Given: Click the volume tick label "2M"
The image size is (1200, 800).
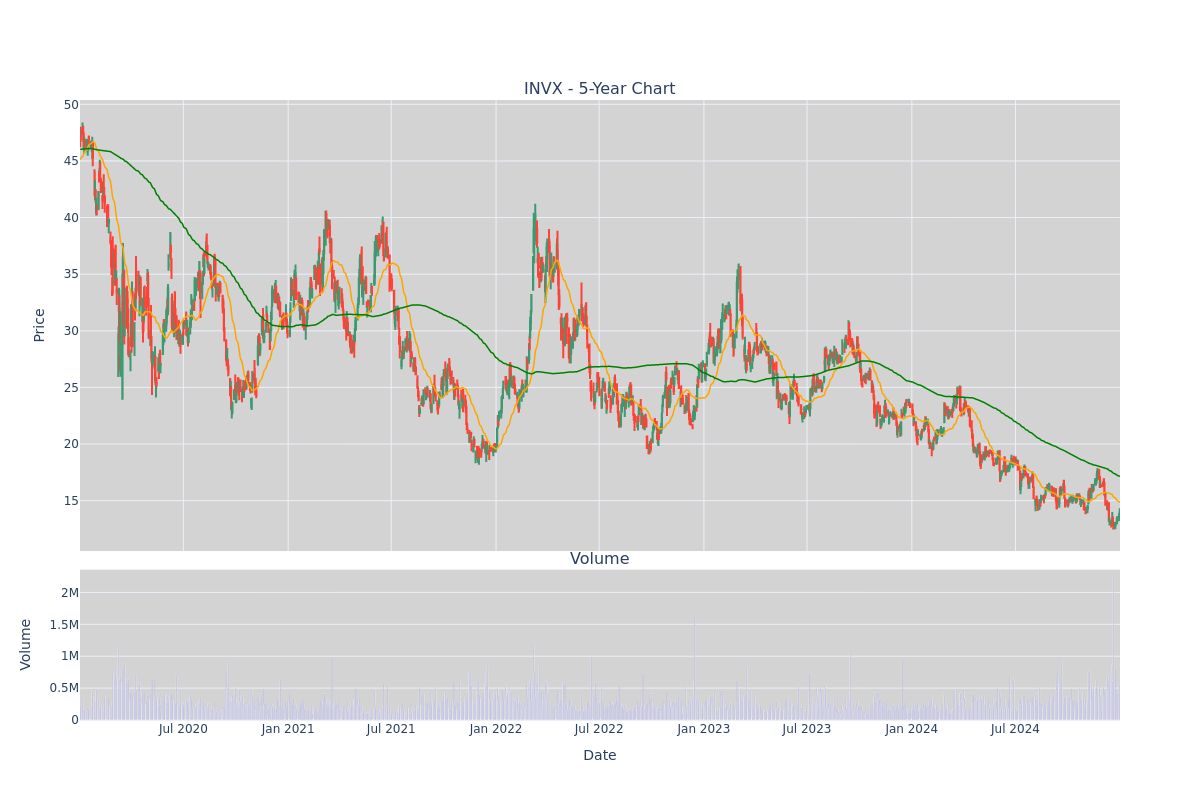Looking at the screenshot, I should (70, 593).
